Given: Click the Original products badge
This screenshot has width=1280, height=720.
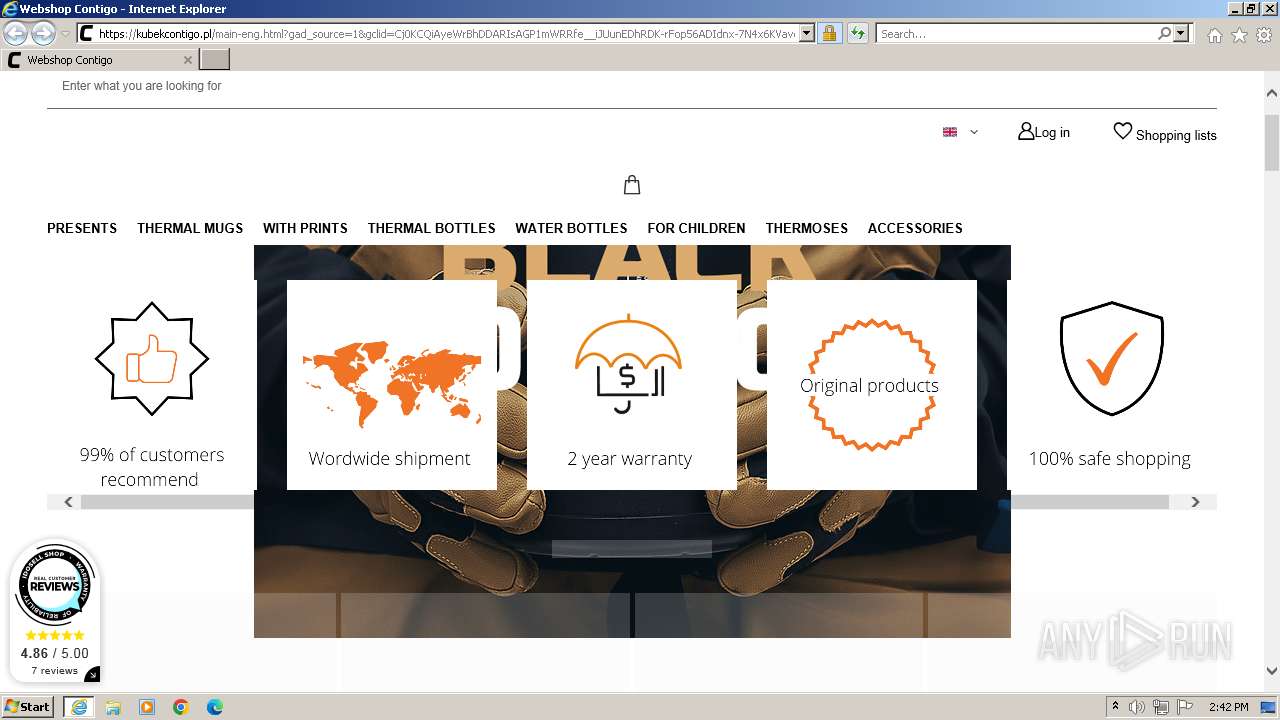Looking at the screenshot, I should pyautogui.click(x=870, y=385).
